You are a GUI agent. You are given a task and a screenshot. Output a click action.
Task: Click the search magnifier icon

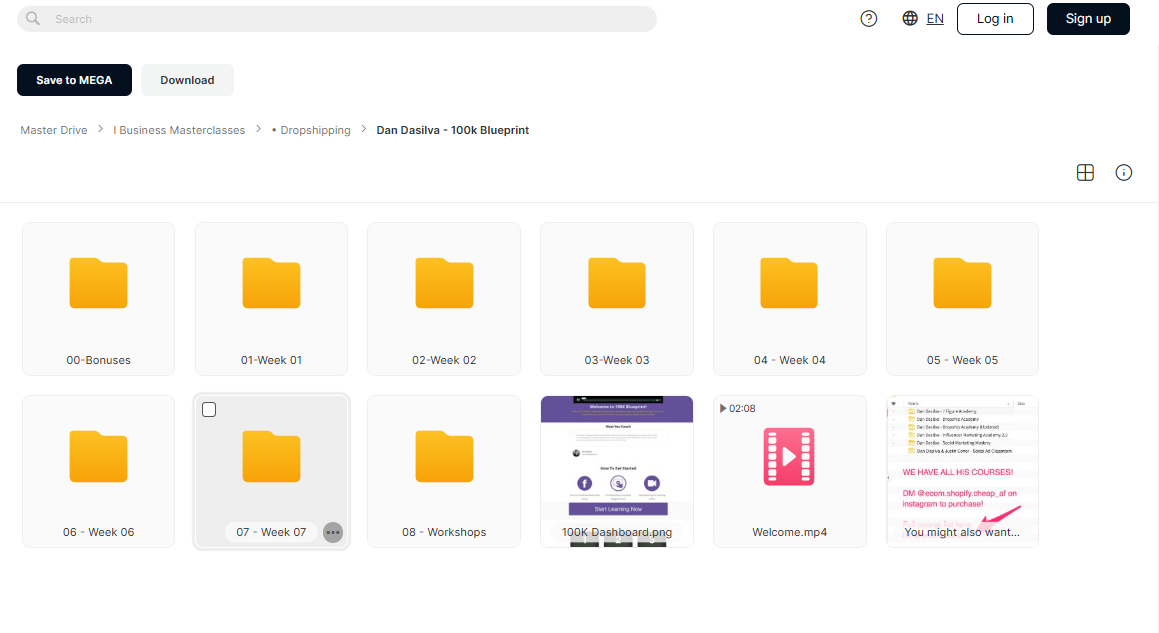(x=33, y=18)
